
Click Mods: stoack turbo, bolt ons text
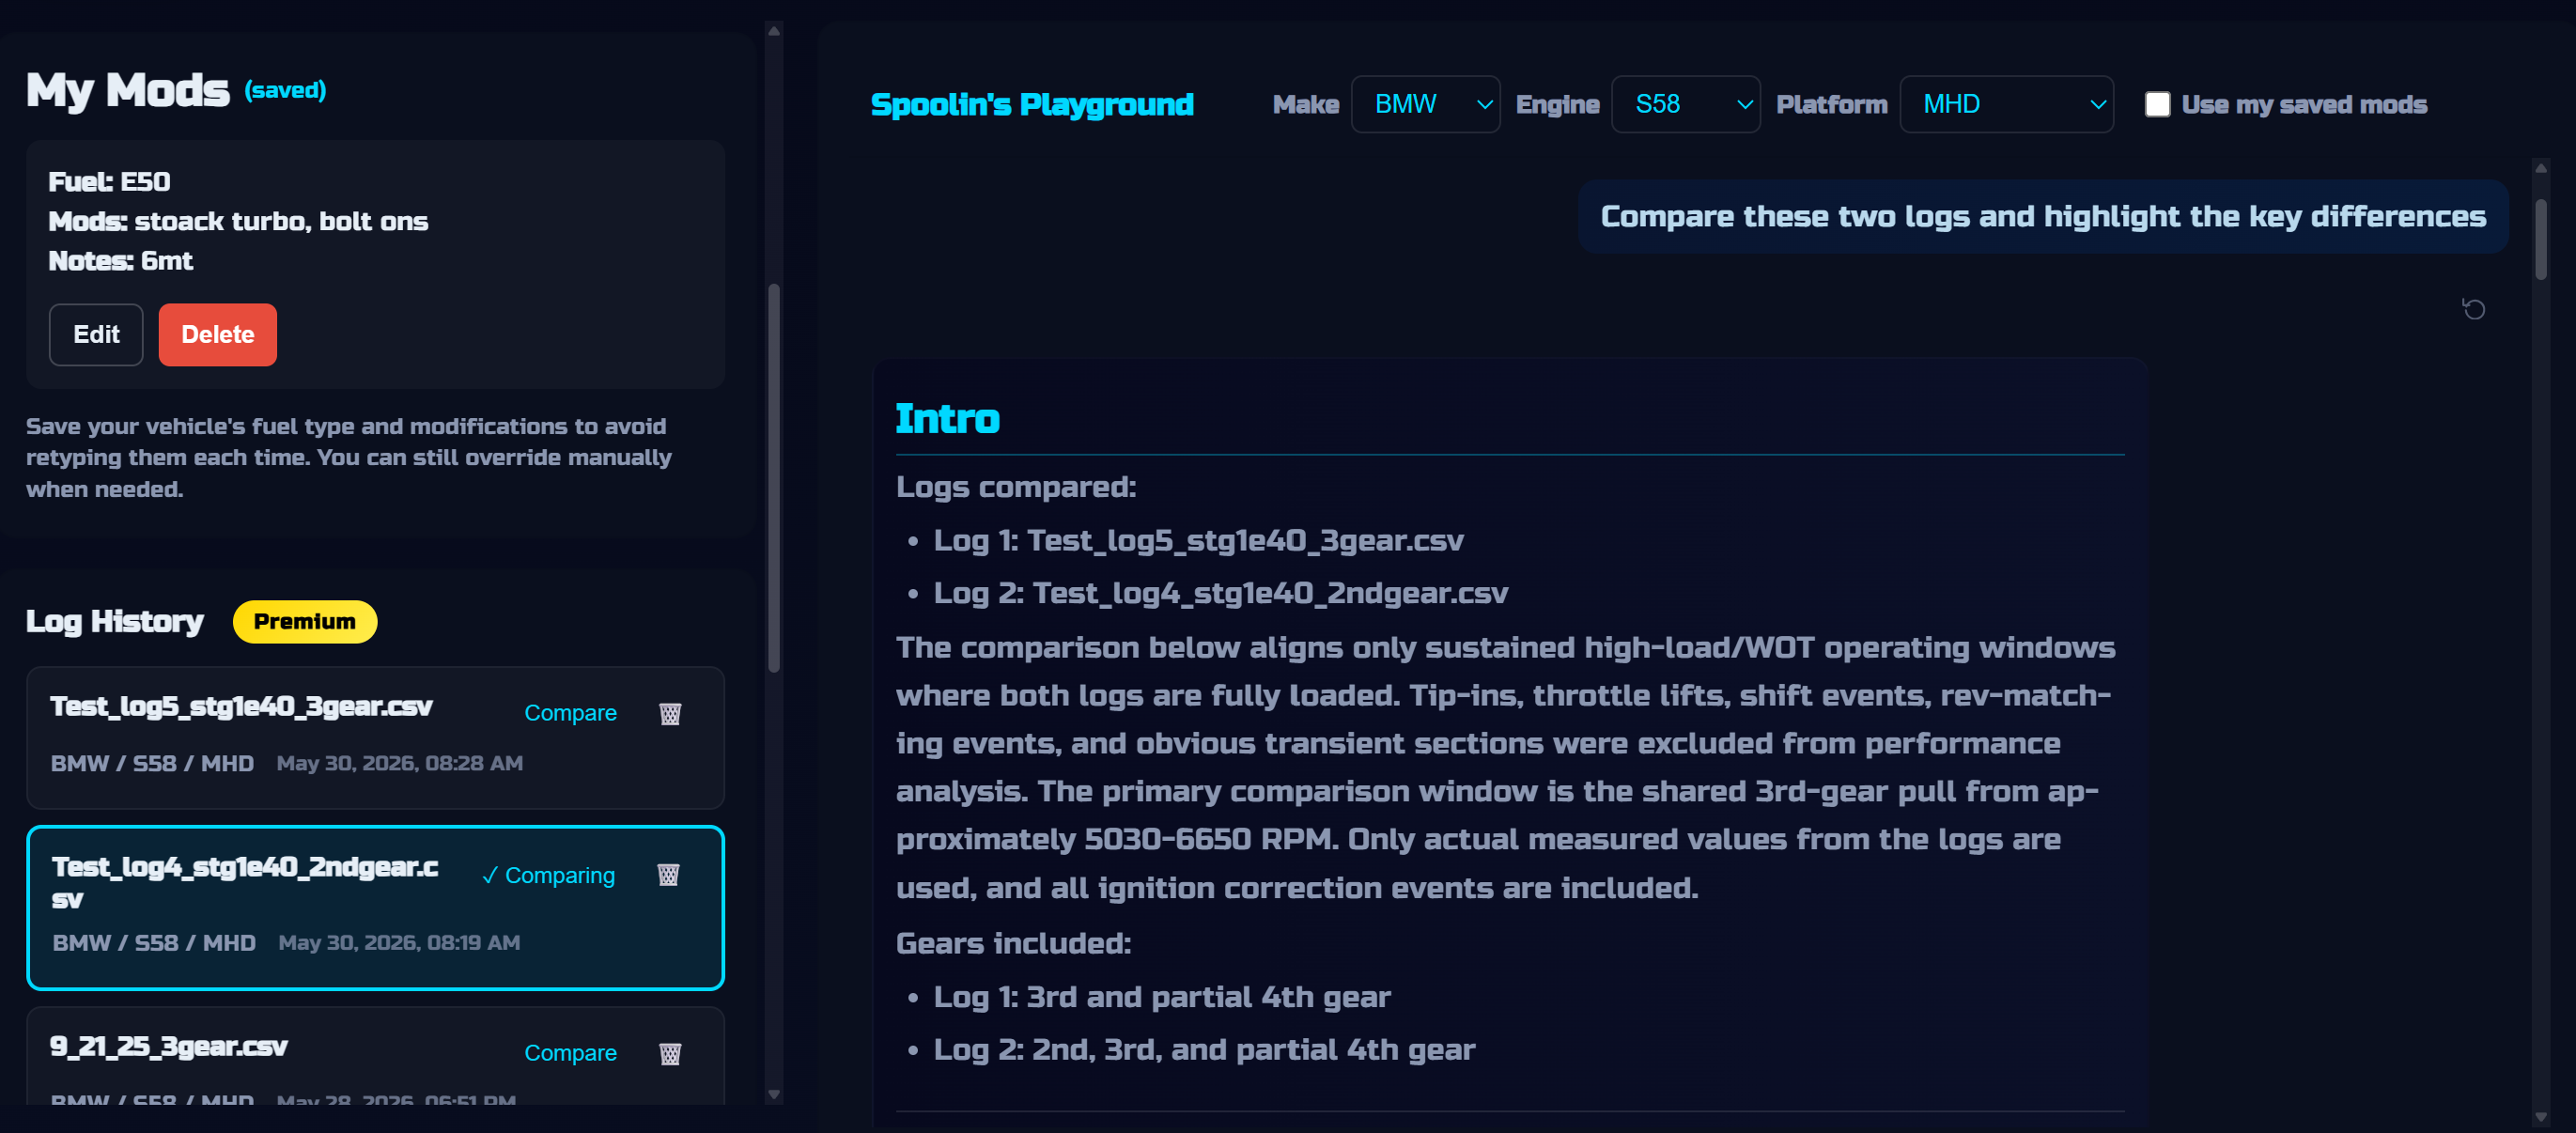pyautogui.click(x=238, y=221)
